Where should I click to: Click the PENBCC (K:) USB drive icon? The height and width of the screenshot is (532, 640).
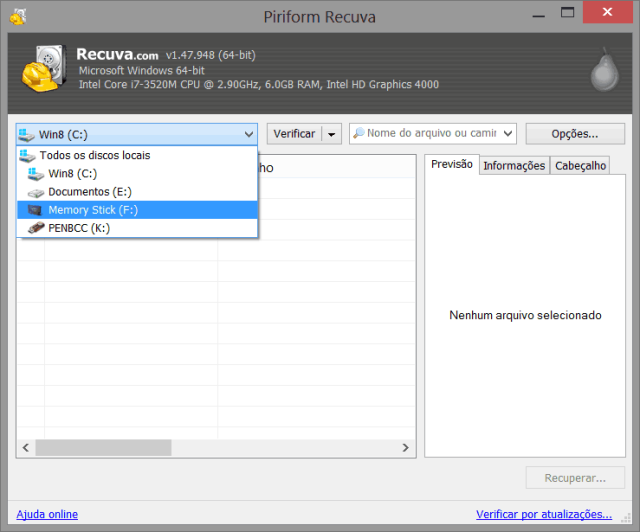coord(35,228)
